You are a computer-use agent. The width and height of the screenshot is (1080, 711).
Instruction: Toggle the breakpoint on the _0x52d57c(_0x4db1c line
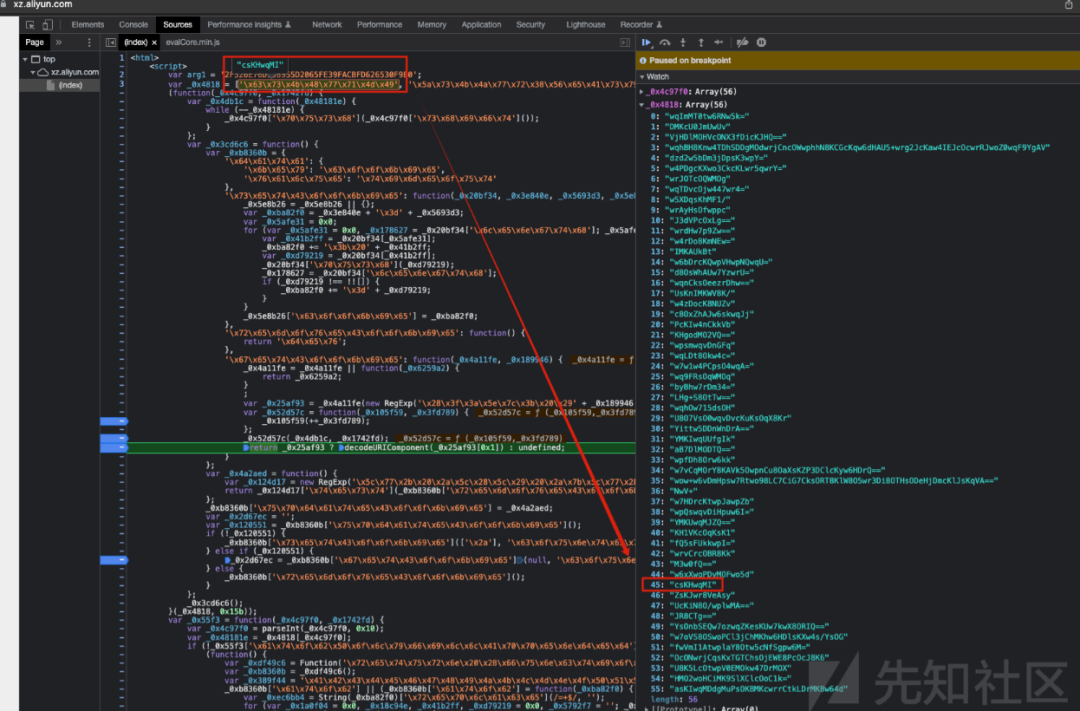point(114,438)
